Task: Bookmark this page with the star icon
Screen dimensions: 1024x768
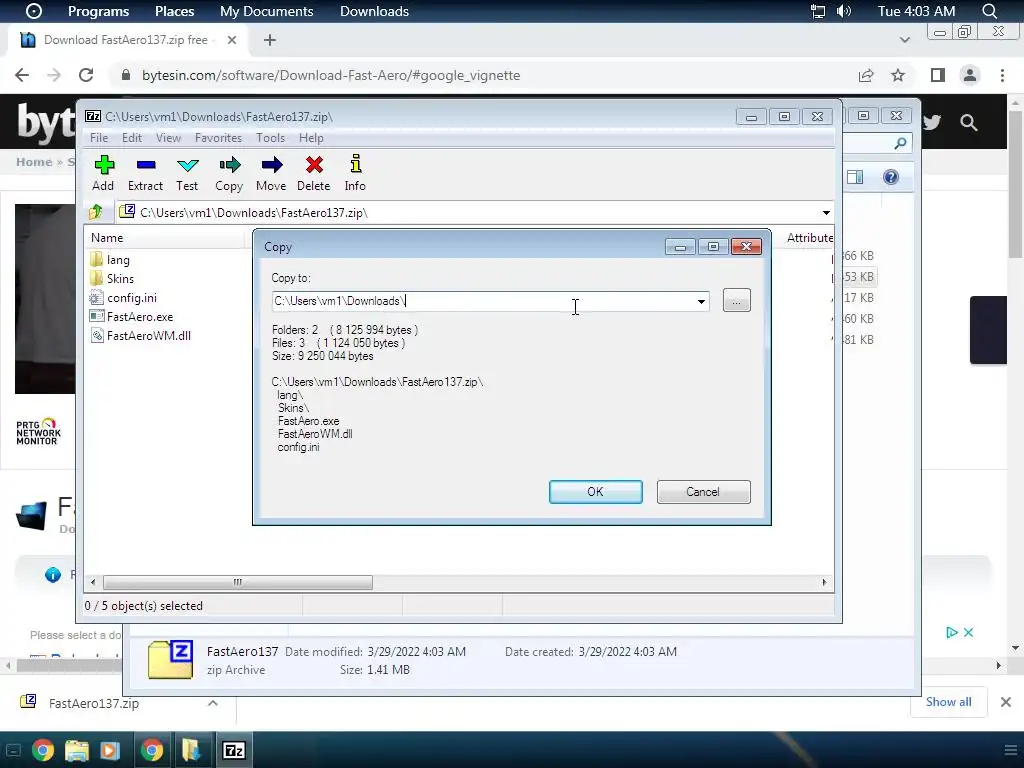Action: [898, 75]
